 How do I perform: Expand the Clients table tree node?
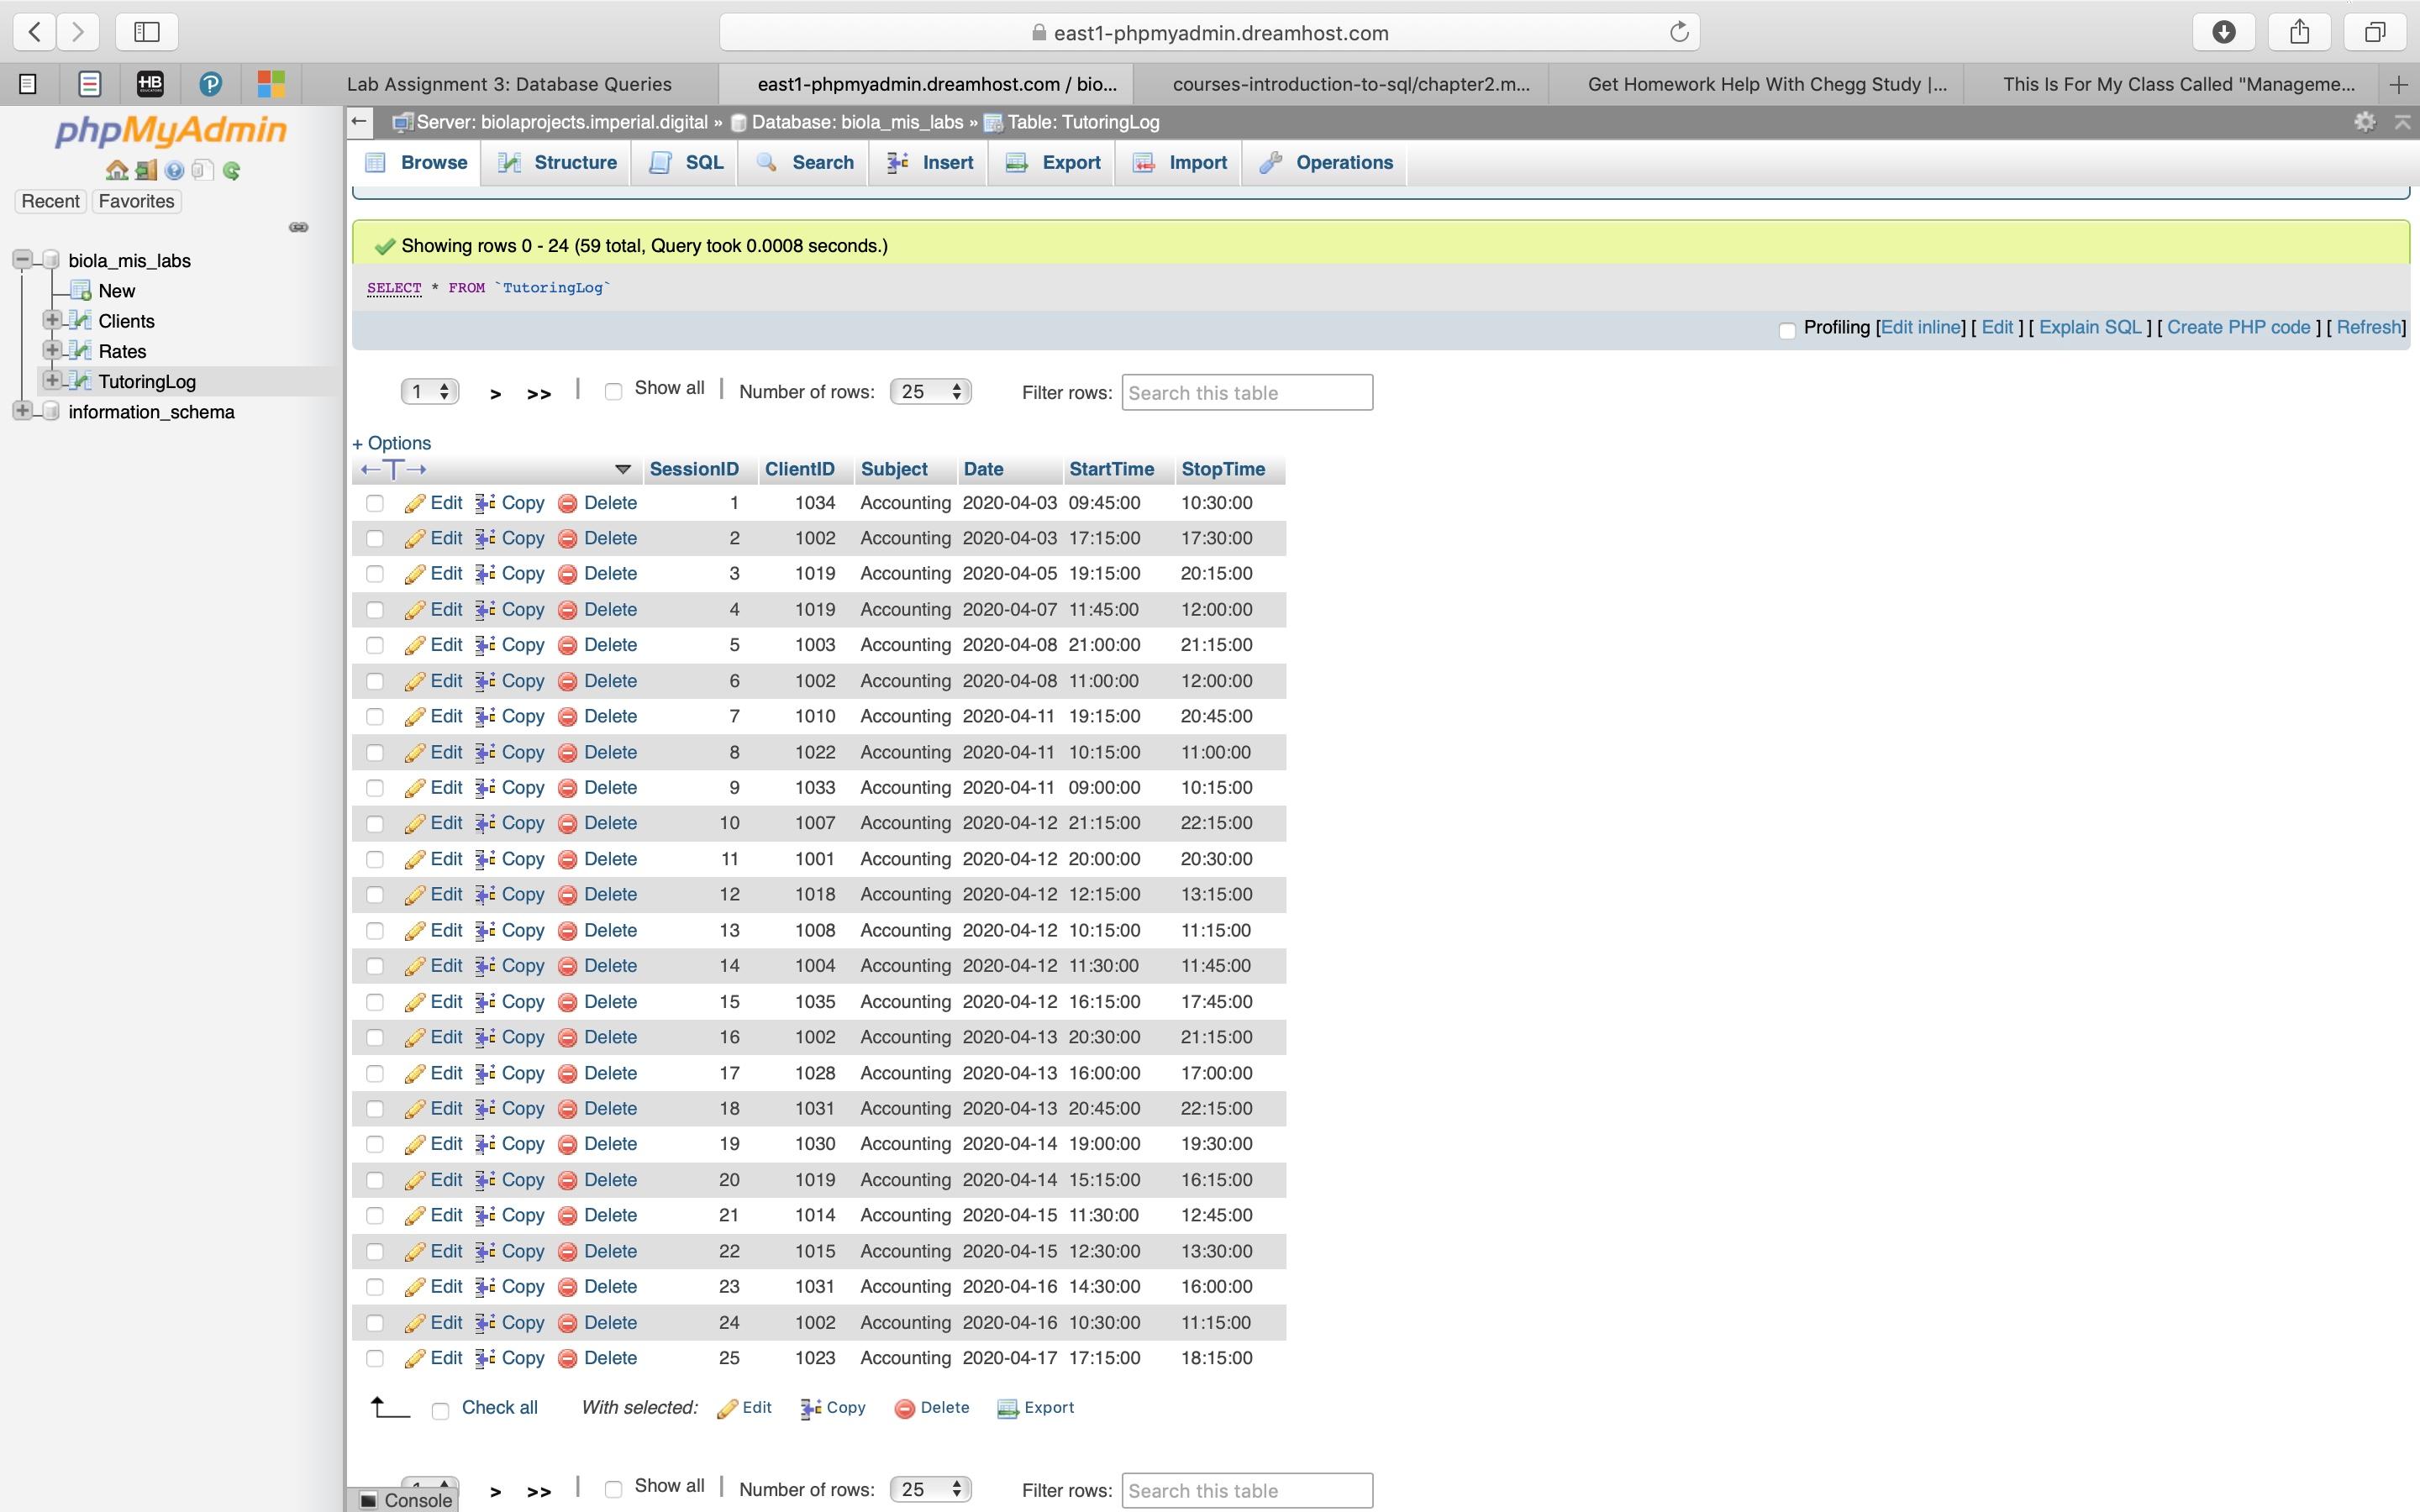[51, 320]
